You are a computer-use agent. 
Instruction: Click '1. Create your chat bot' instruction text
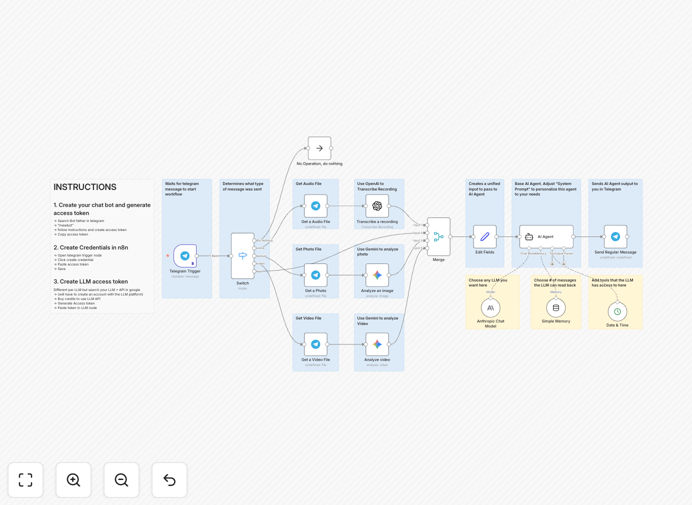[102, 209]
